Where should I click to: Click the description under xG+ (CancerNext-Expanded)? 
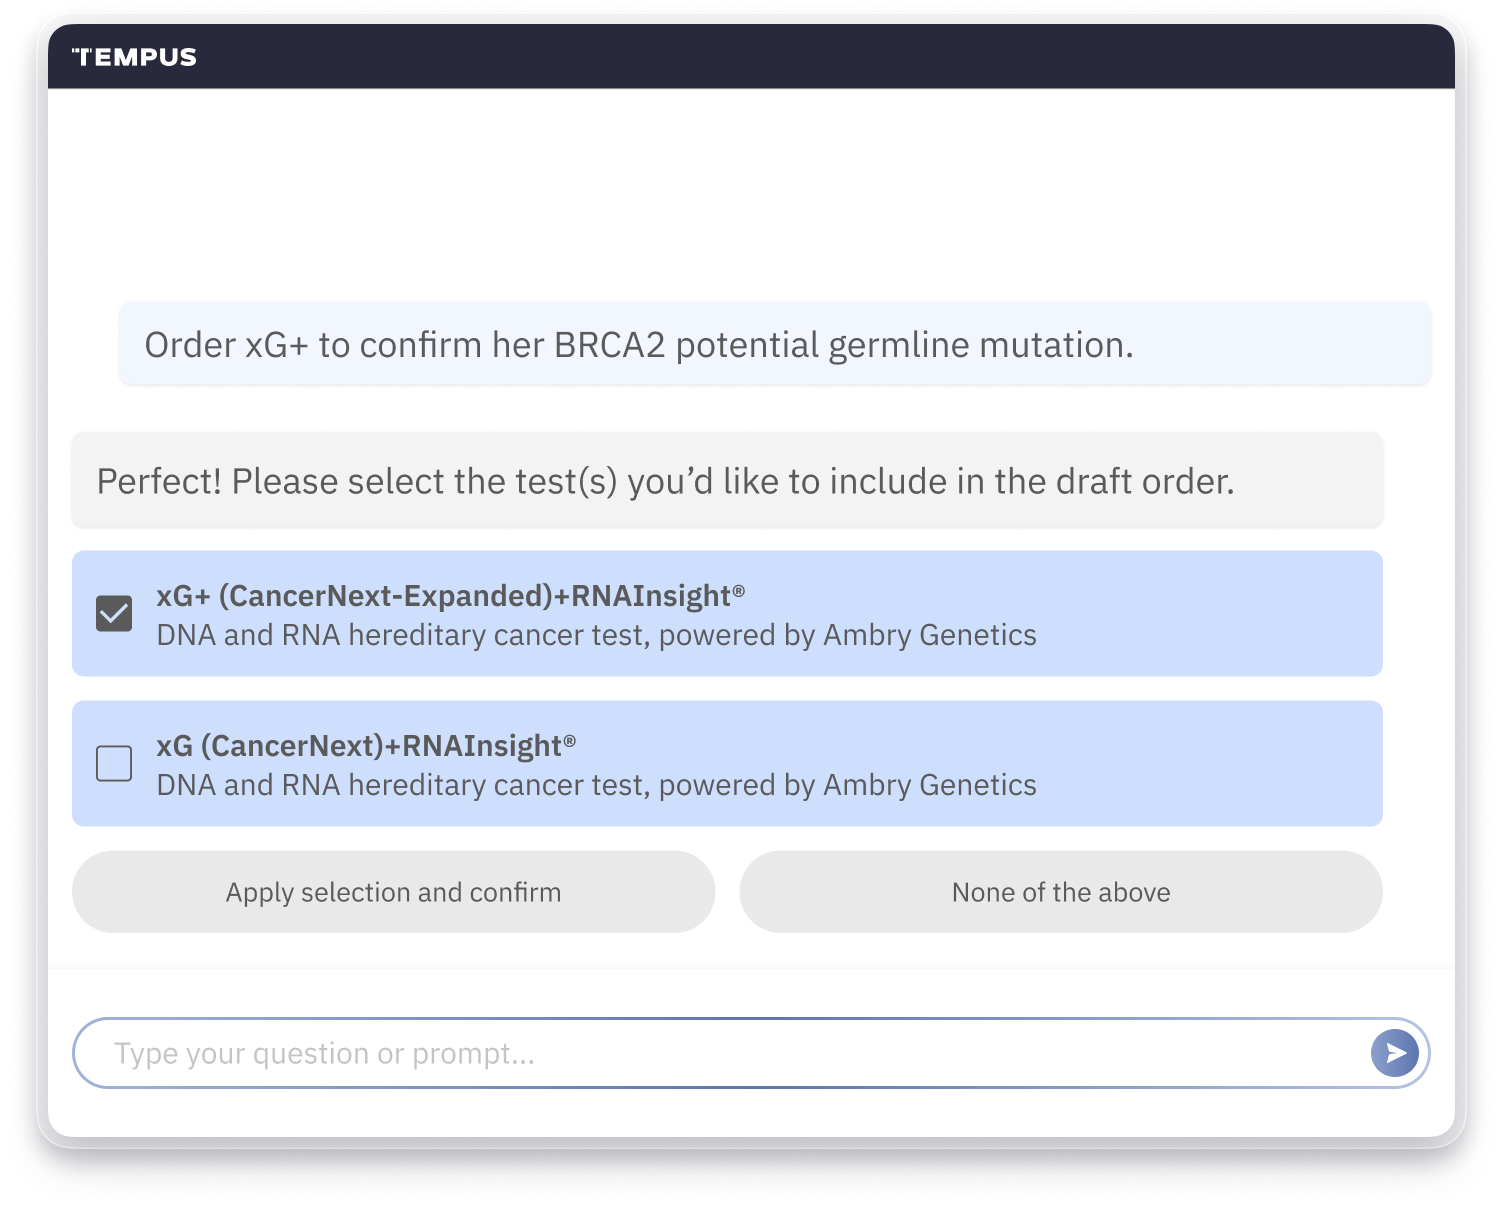597,635
